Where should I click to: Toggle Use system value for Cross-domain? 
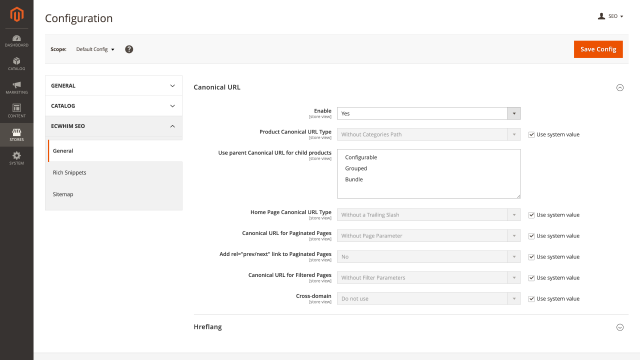pyautogui.click(x=531, y=299)
